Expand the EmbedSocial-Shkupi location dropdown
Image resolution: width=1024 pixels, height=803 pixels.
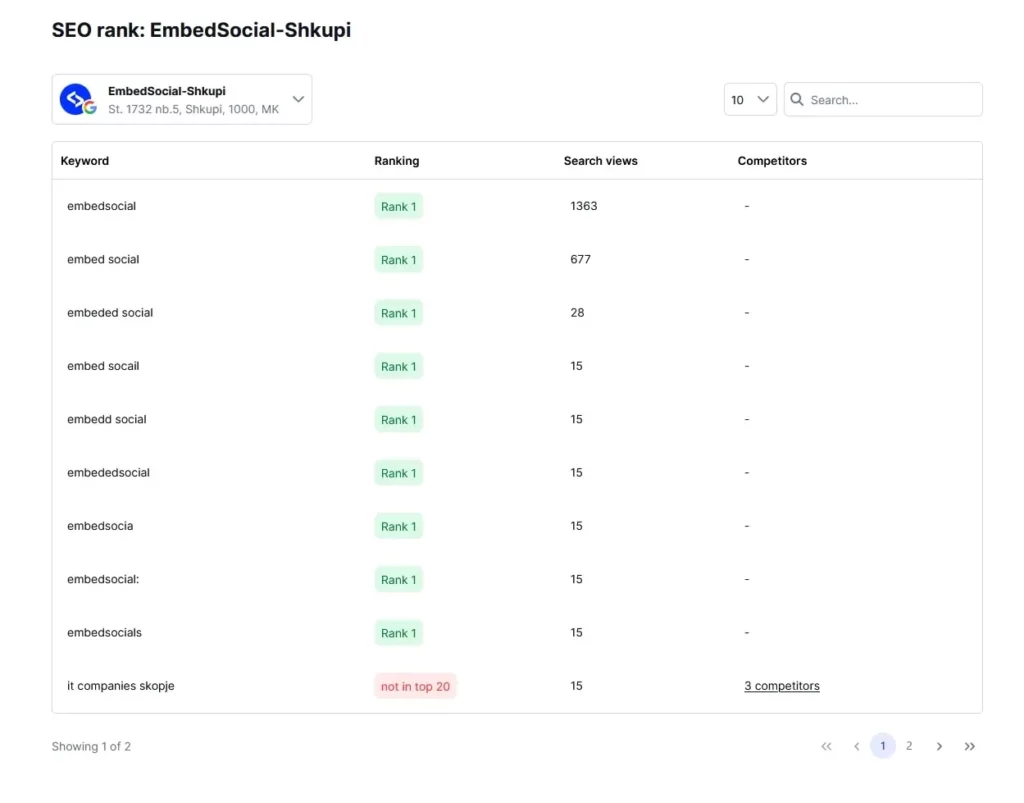[x=298, y=99]
